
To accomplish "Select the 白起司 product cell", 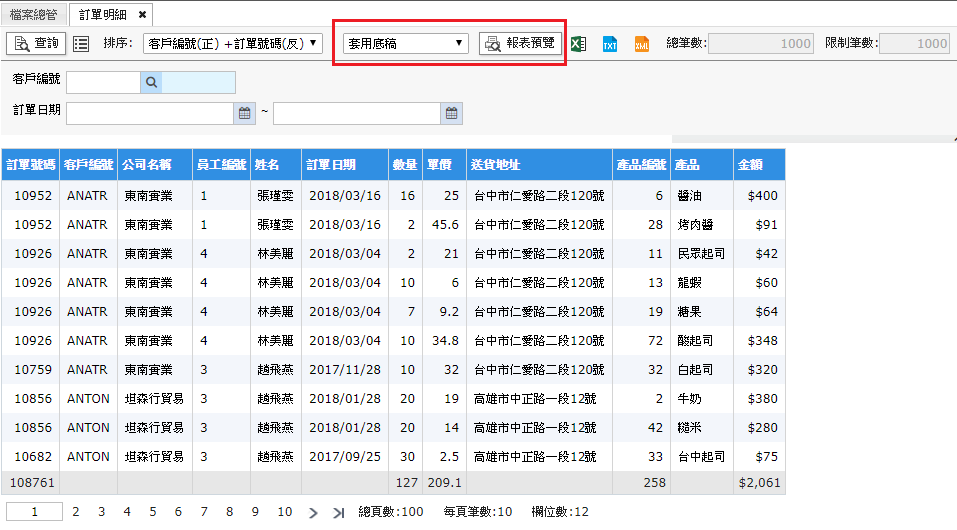I will (x=702, y=369).
